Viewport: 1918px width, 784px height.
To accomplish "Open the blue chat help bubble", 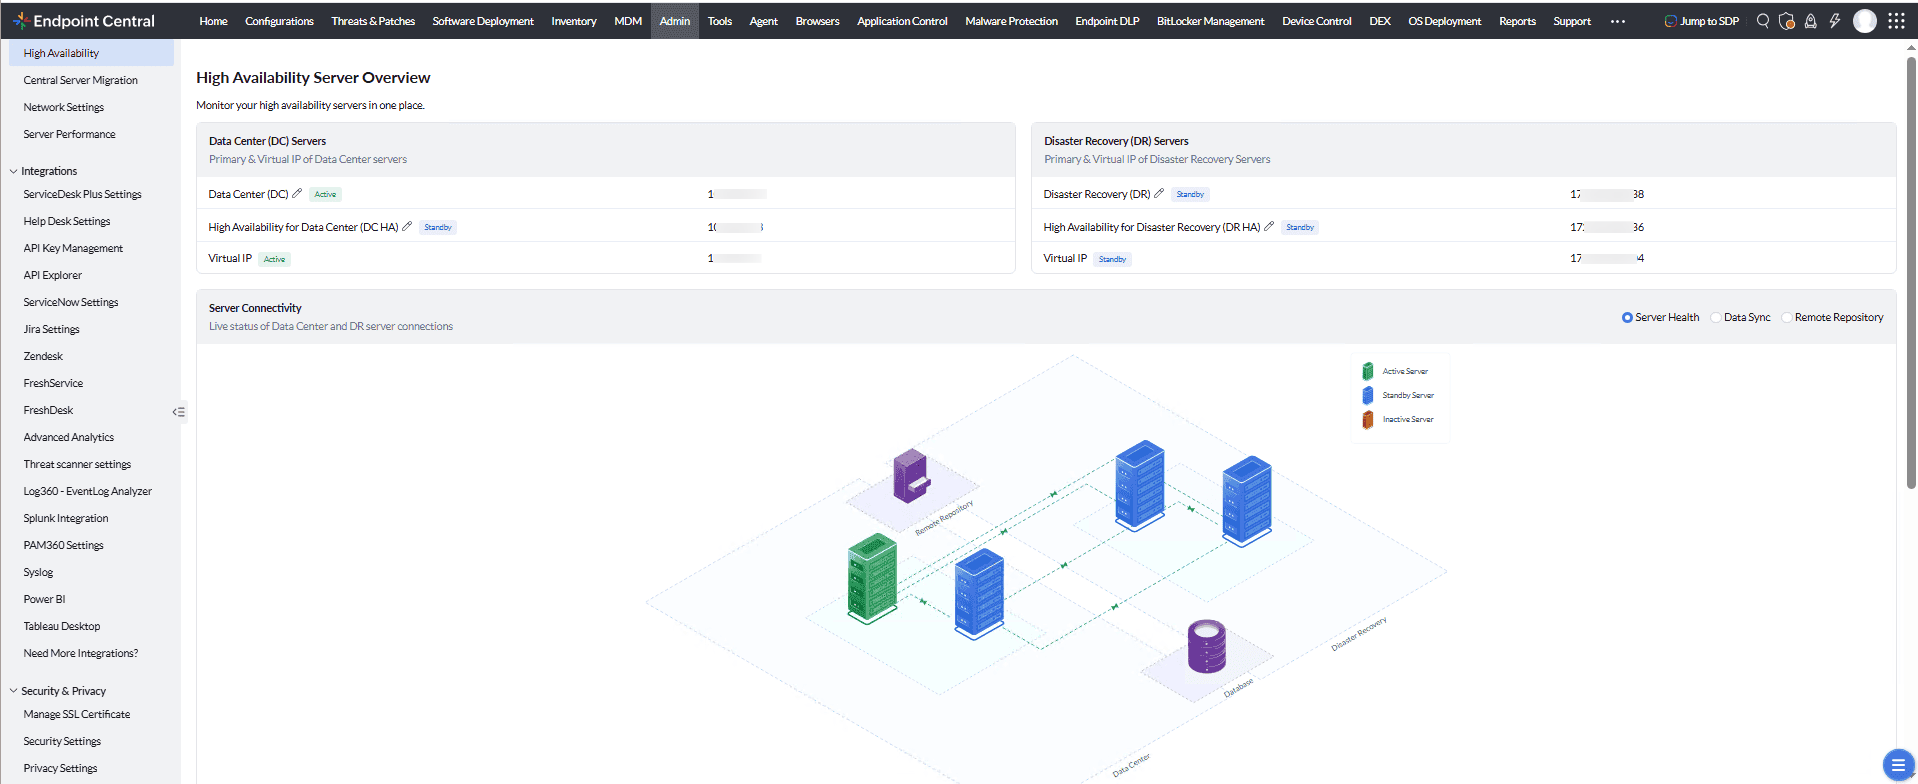I will [1897, 765].
